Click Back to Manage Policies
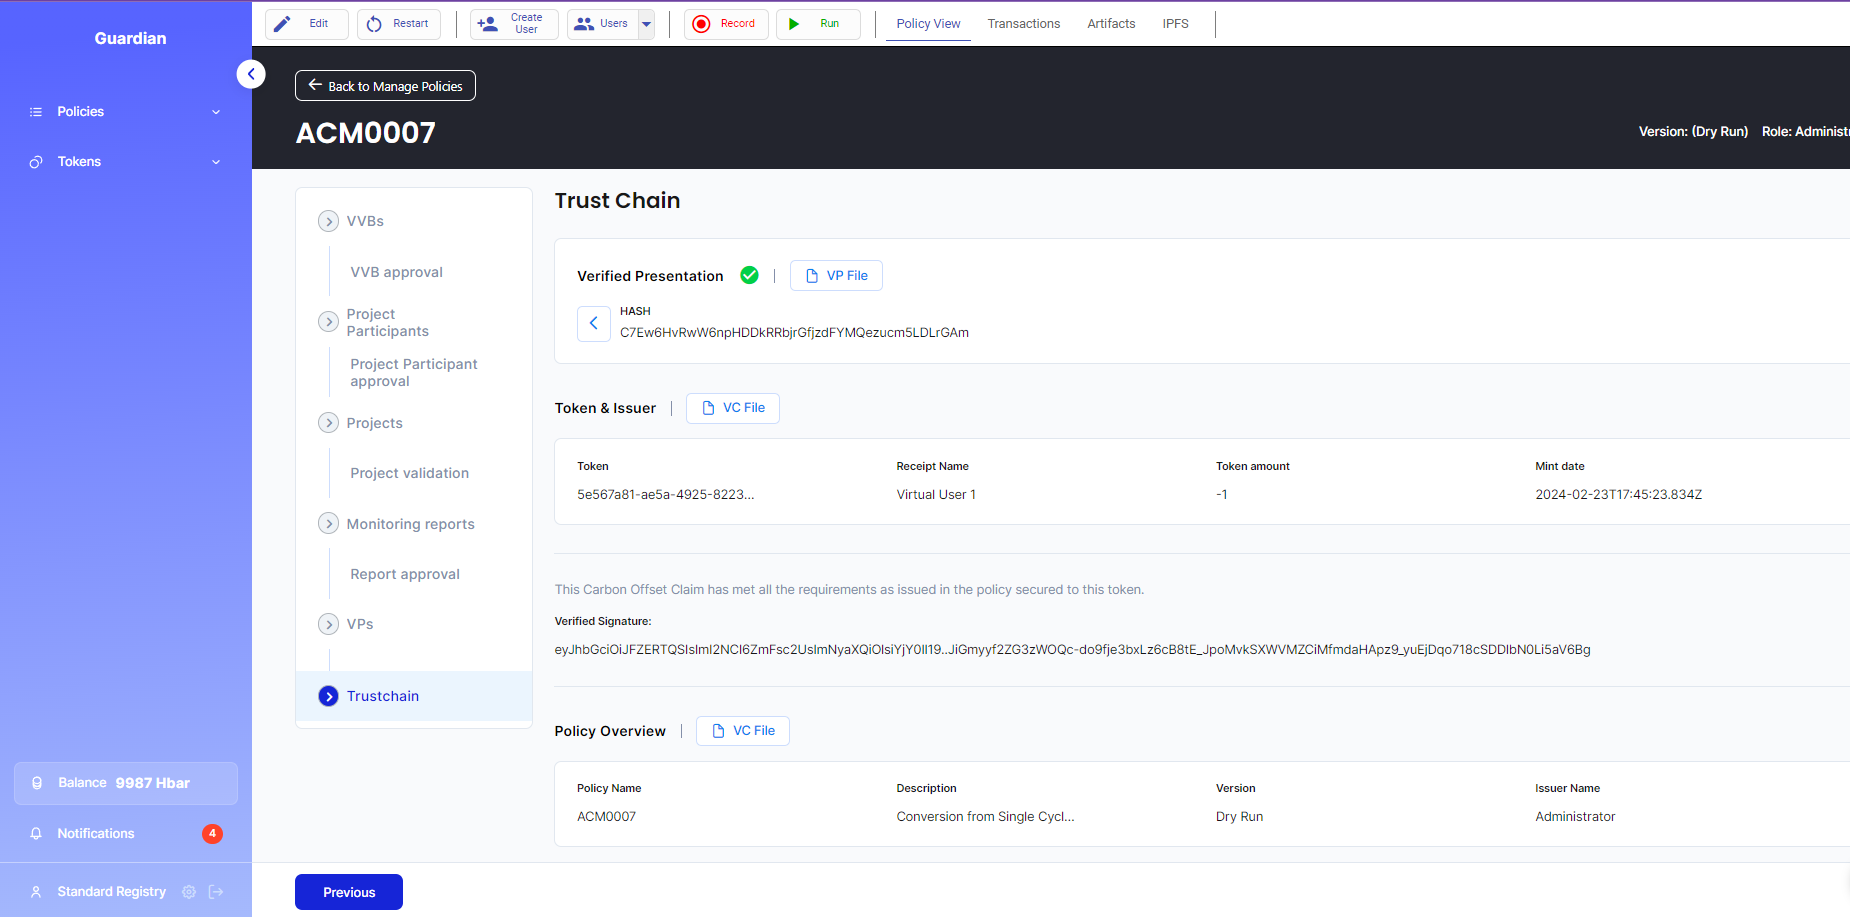The image size is (1850, 917). [385, 86]
